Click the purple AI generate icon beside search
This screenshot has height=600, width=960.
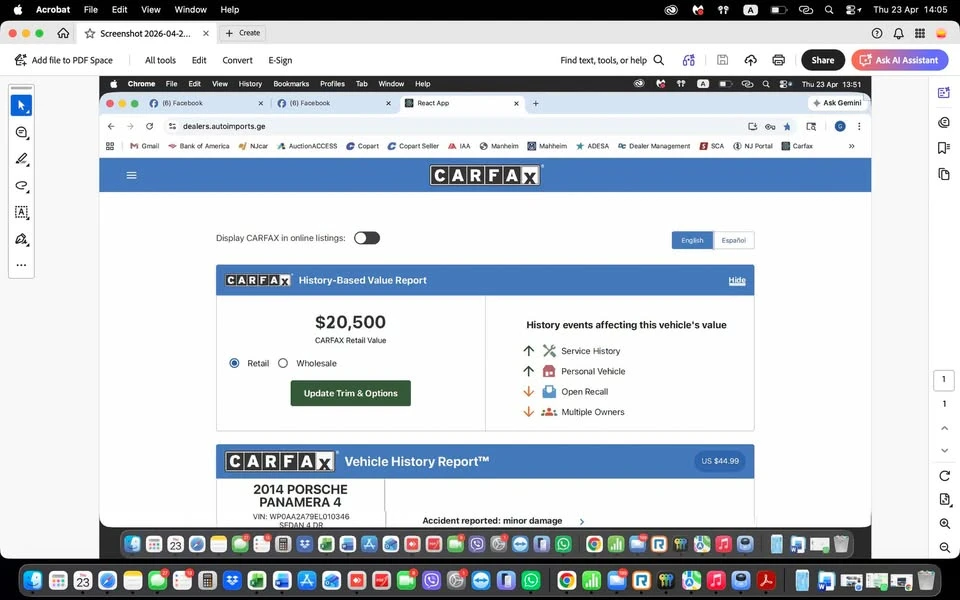689,60
